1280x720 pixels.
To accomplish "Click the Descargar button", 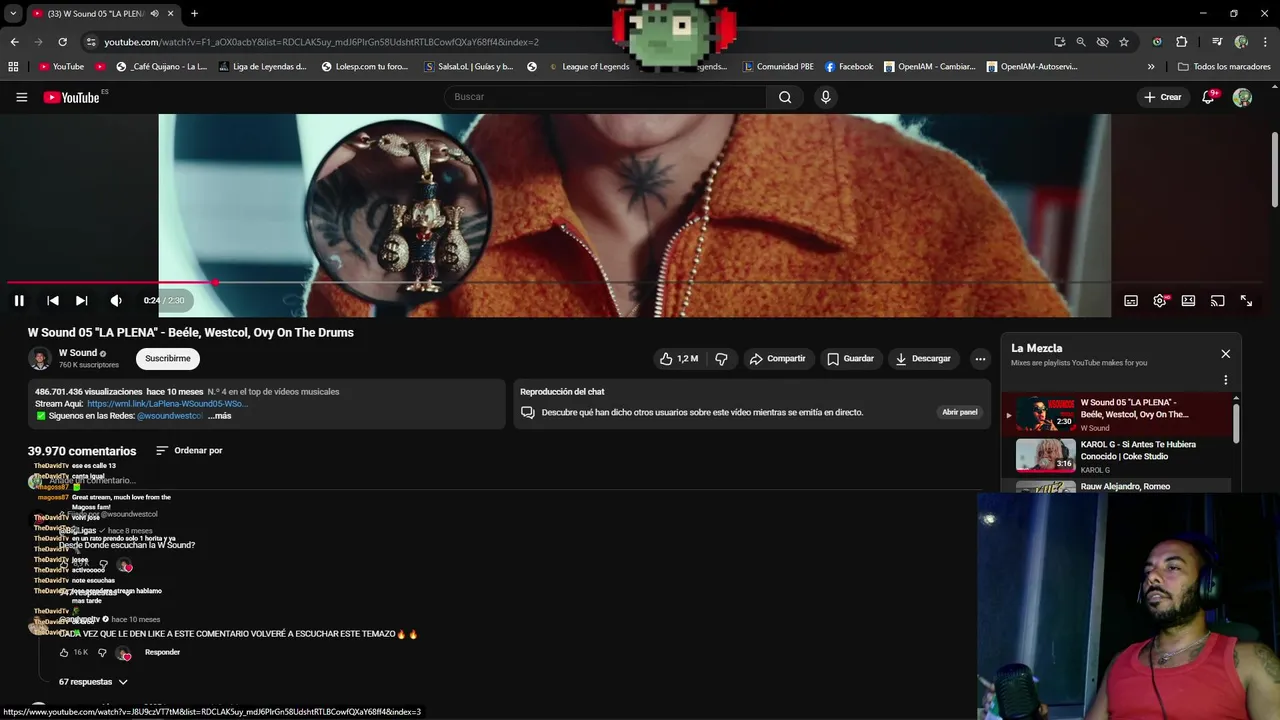I will point(923,358).
